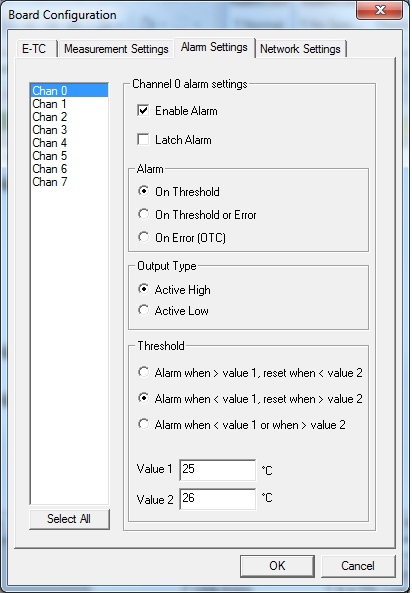Click into the Value 1 field

tap(218, 470)
